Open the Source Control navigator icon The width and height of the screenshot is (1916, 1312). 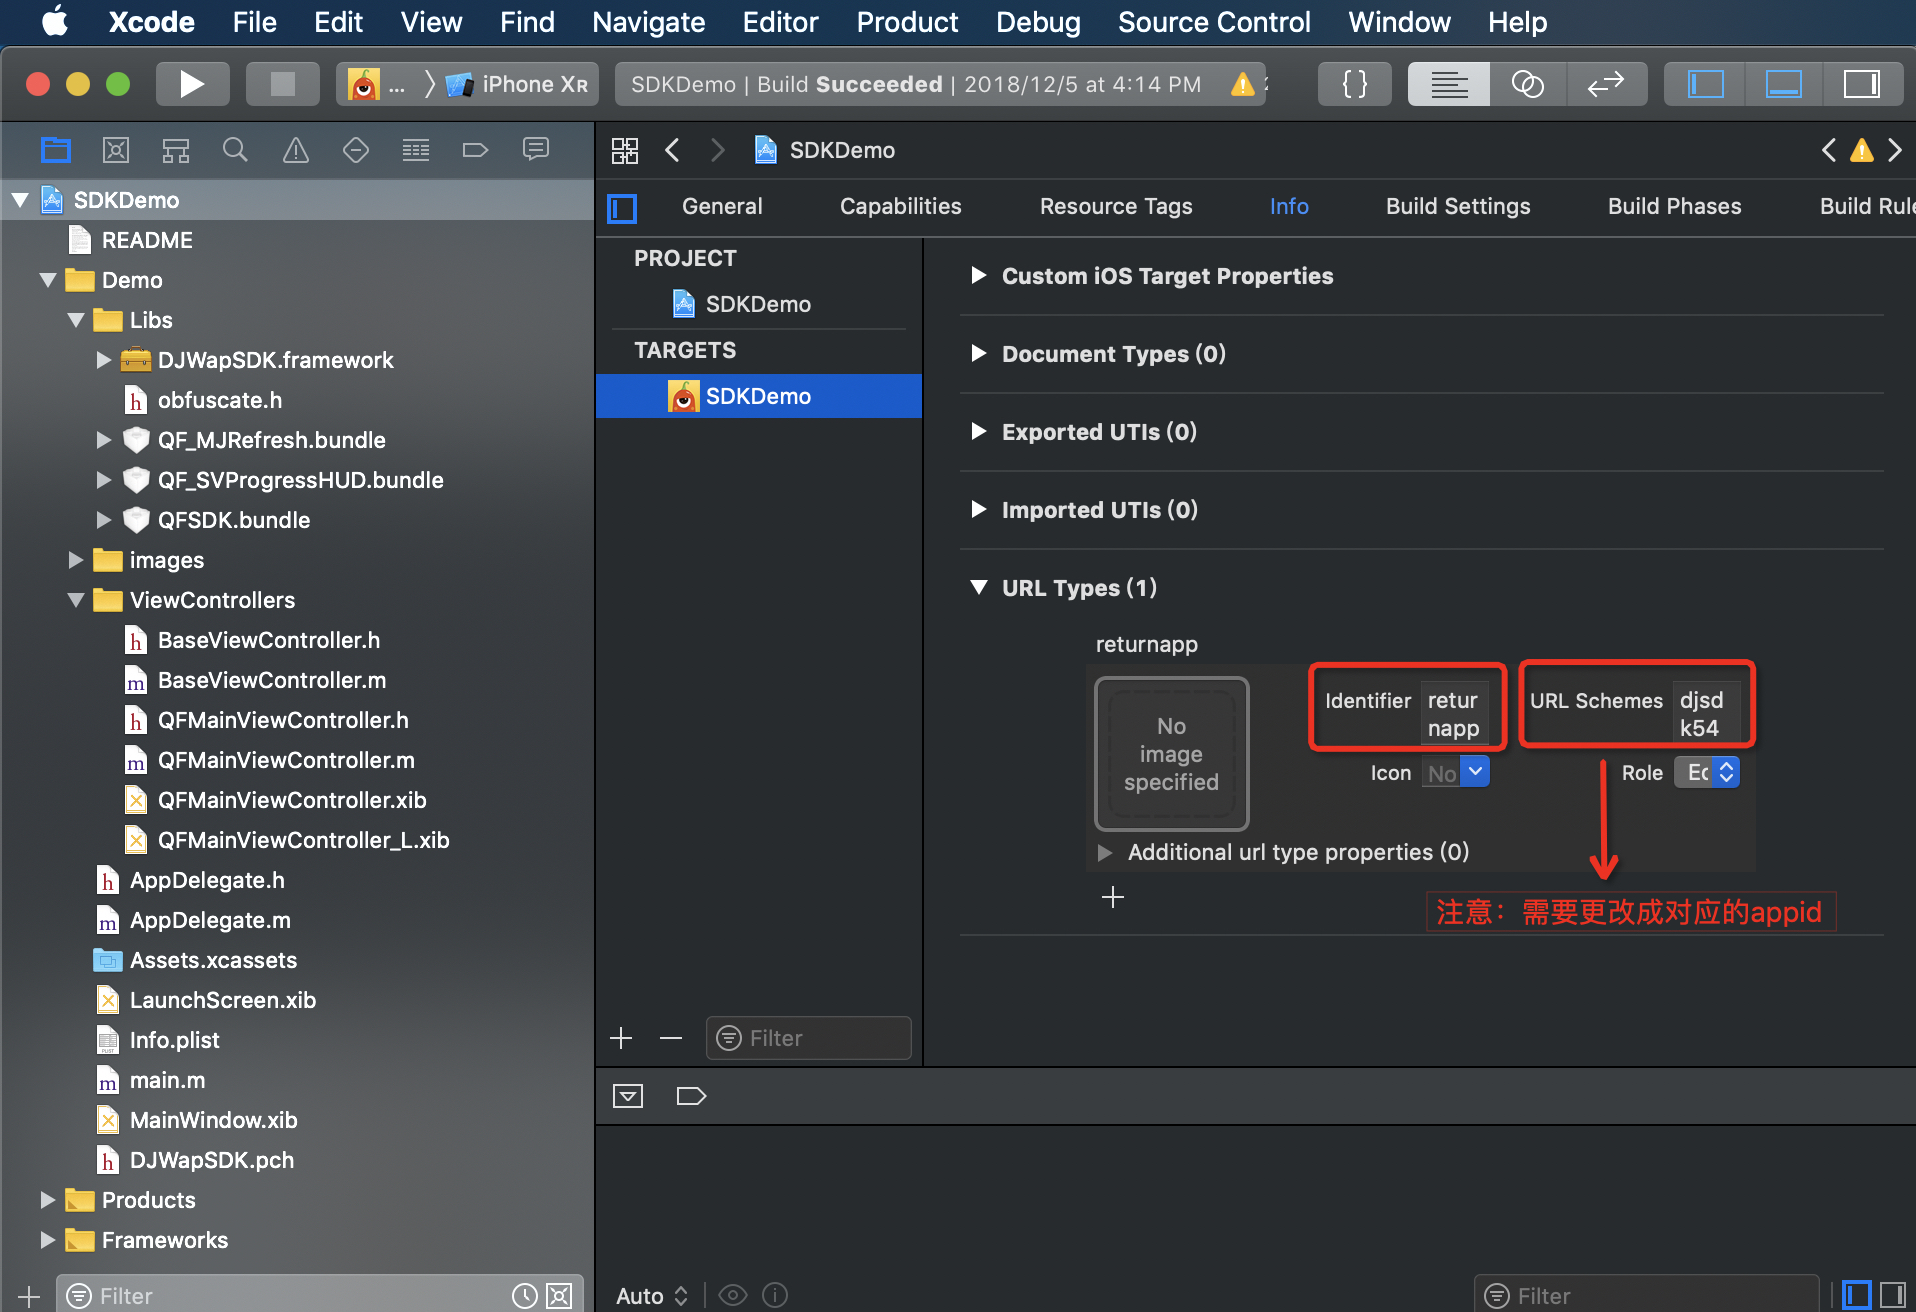click(x=116, y=150)
